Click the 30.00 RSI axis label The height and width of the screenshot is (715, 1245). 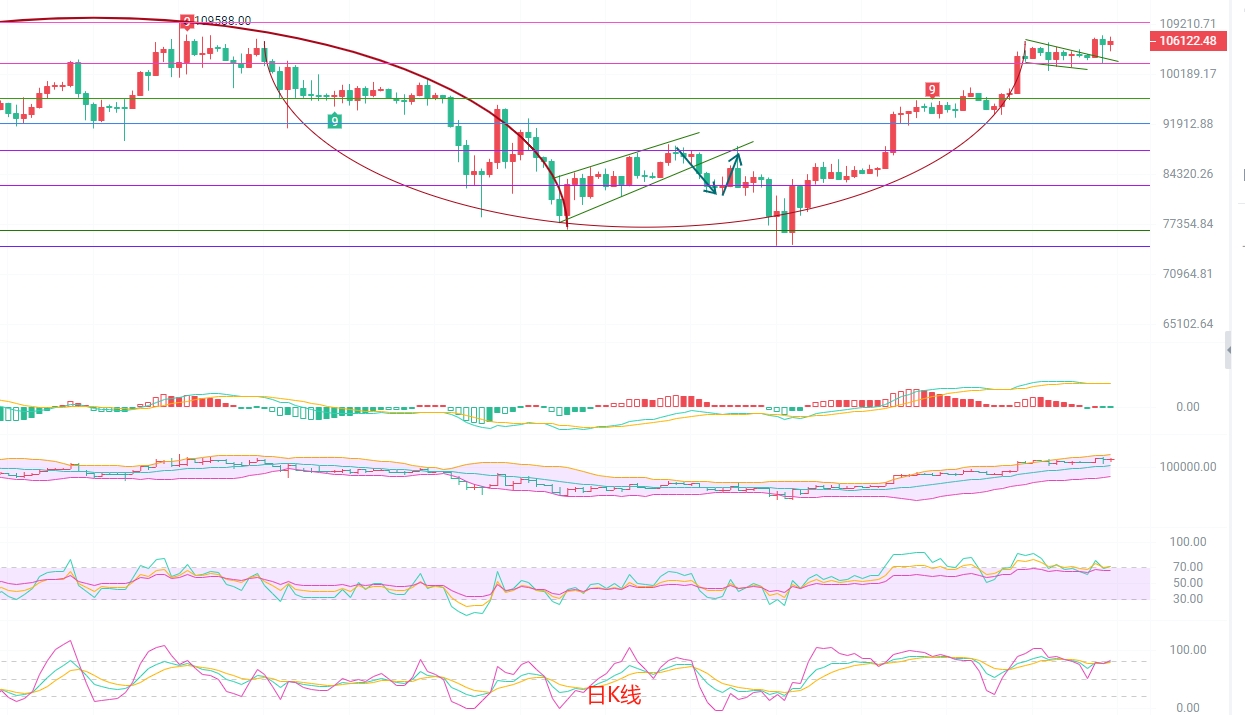click(1187, 599)
